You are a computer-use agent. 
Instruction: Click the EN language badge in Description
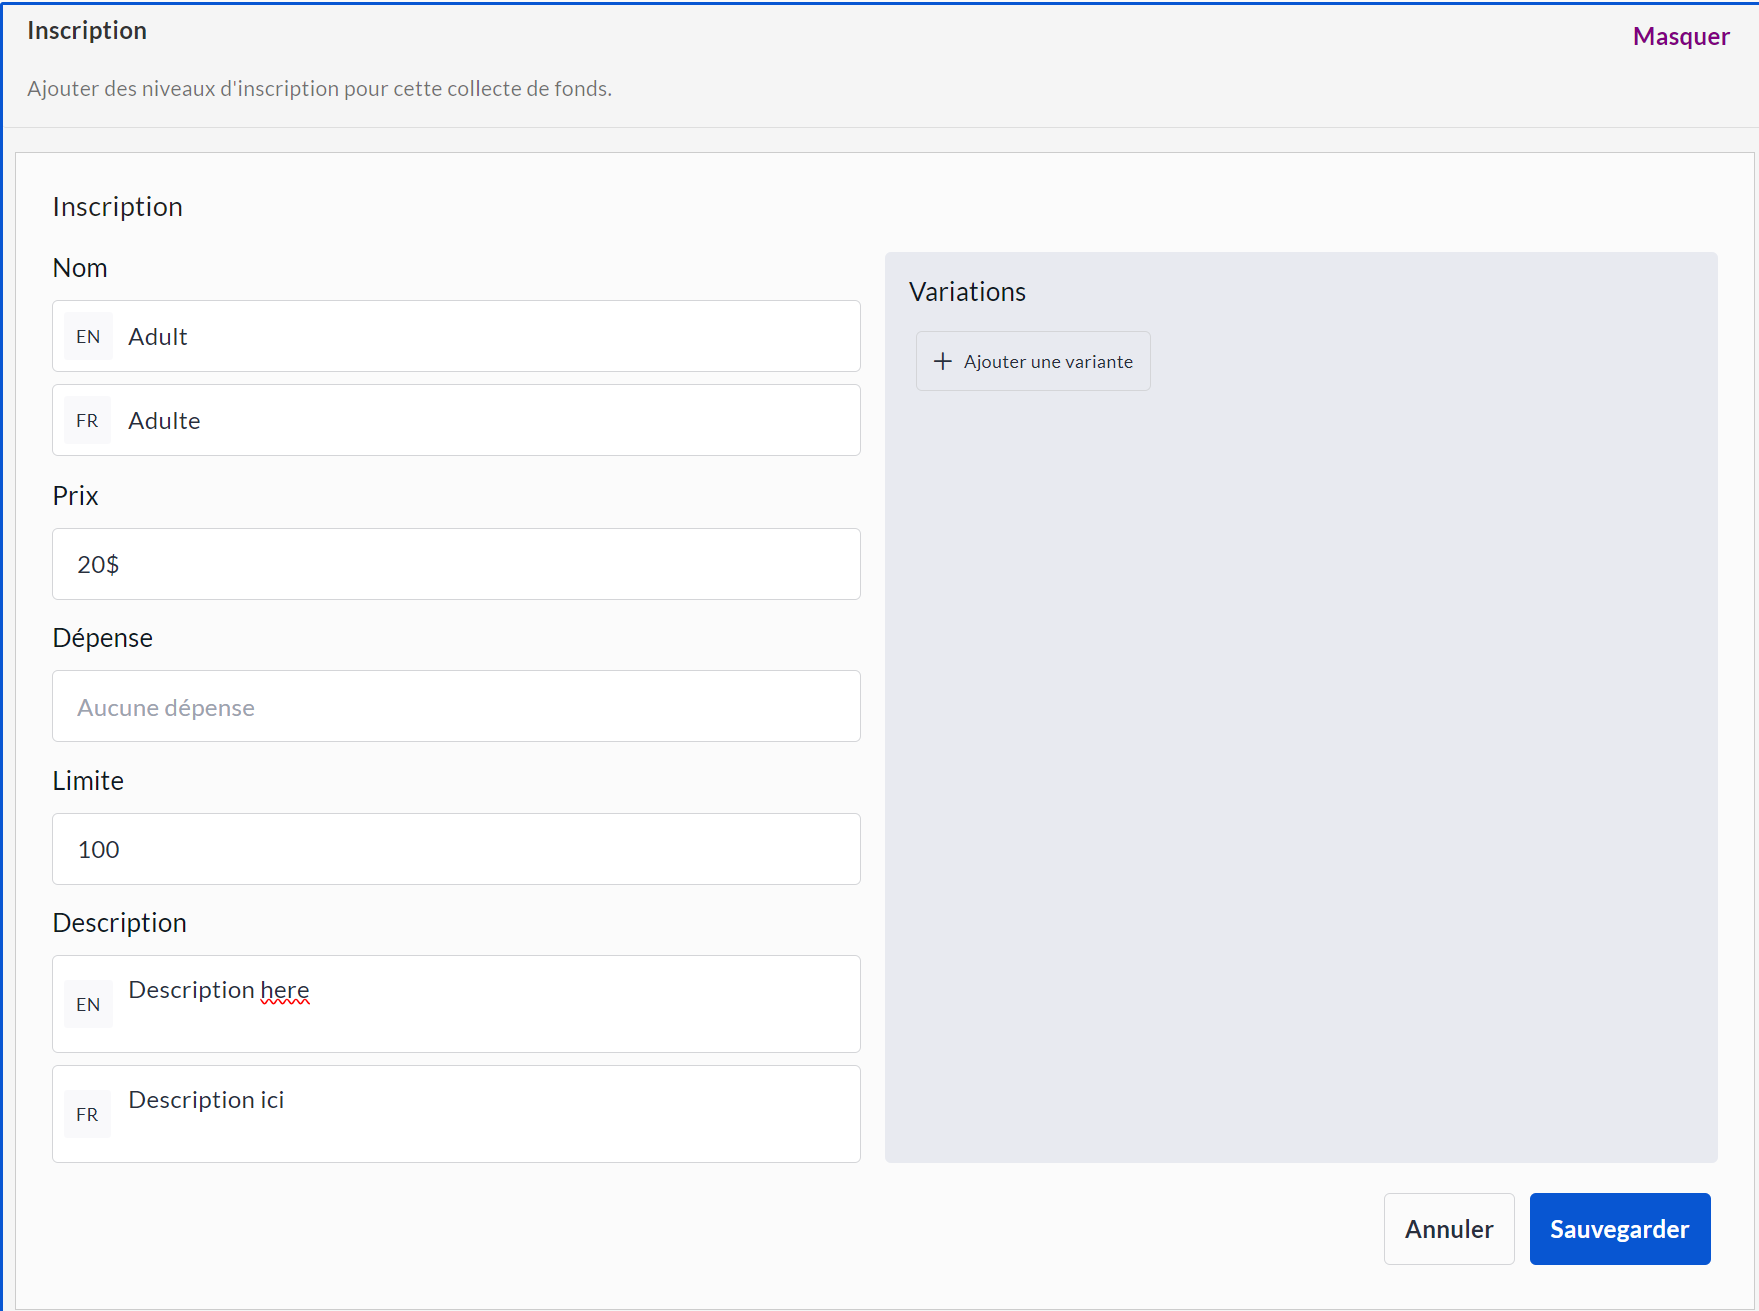(88, 1004)
